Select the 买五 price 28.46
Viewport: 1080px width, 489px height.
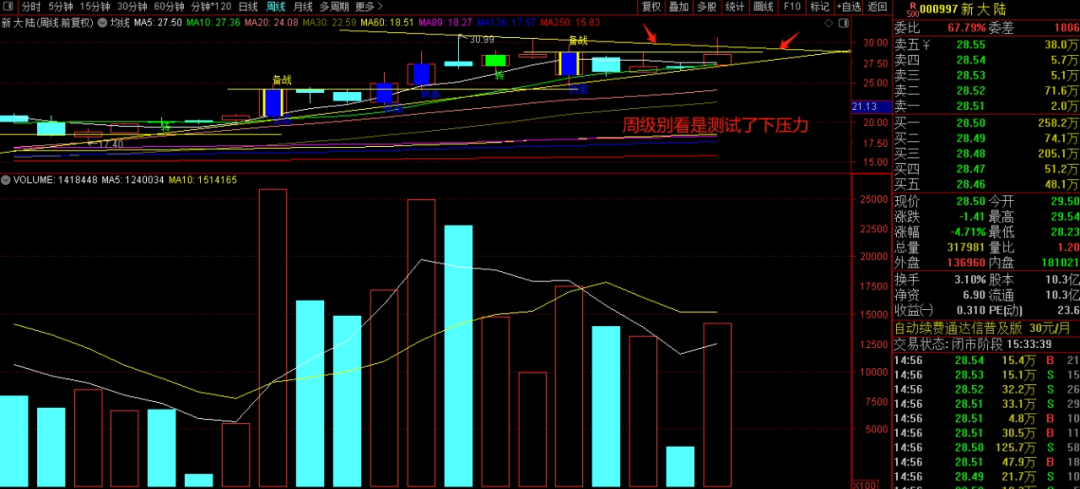(969, 184)
